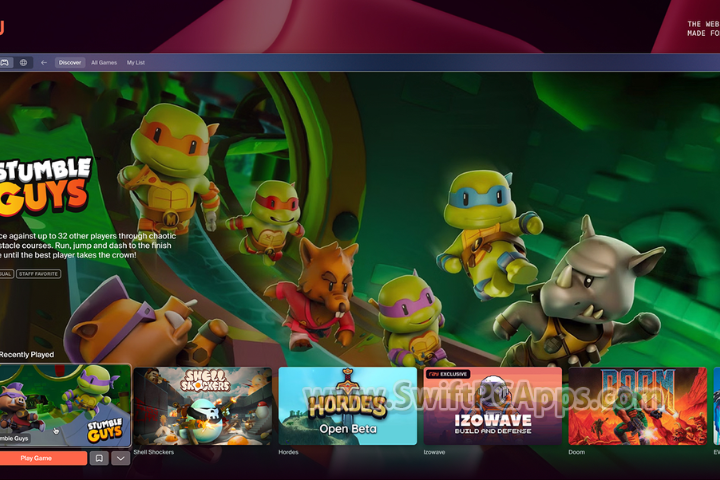Open the game controller icon view
The image size is (720, 480).
5,62
